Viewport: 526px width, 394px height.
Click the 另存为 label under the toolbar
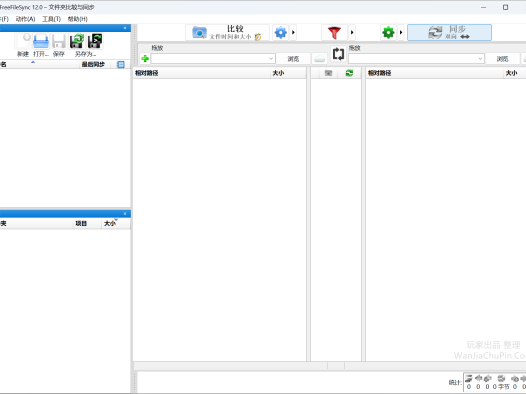[86, 54]
